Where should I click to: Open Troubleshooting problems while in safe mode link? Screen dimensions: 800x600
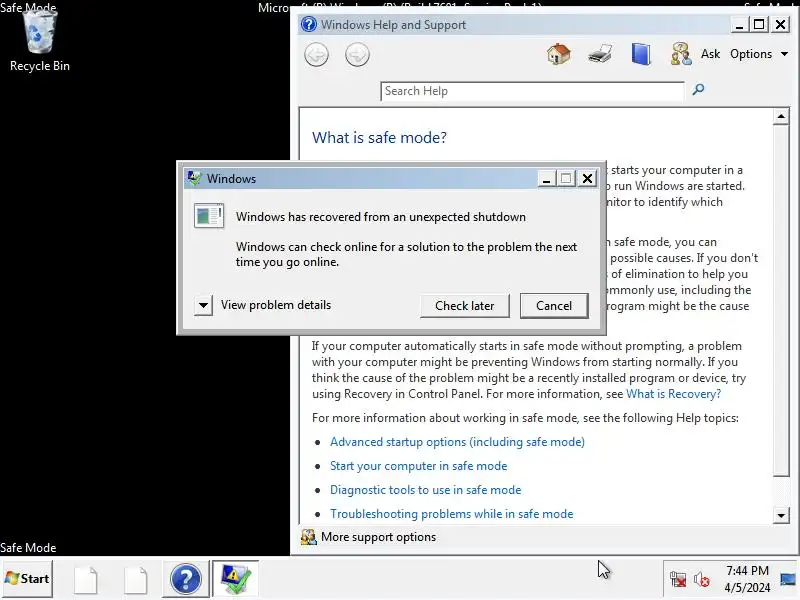[x=452, y=514]
